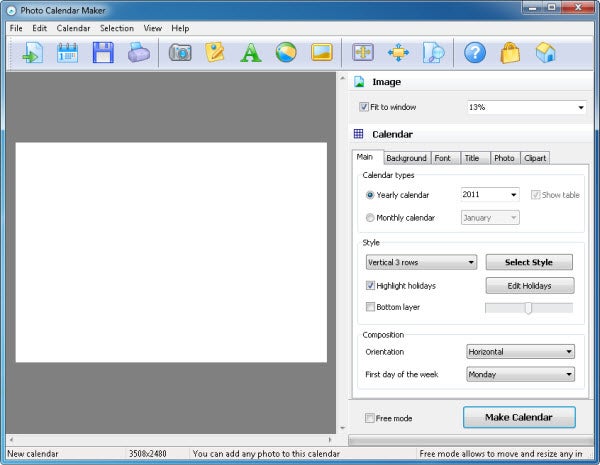Select the green letter A text tool
Screen dimensions: 600x465
(250, 53)
